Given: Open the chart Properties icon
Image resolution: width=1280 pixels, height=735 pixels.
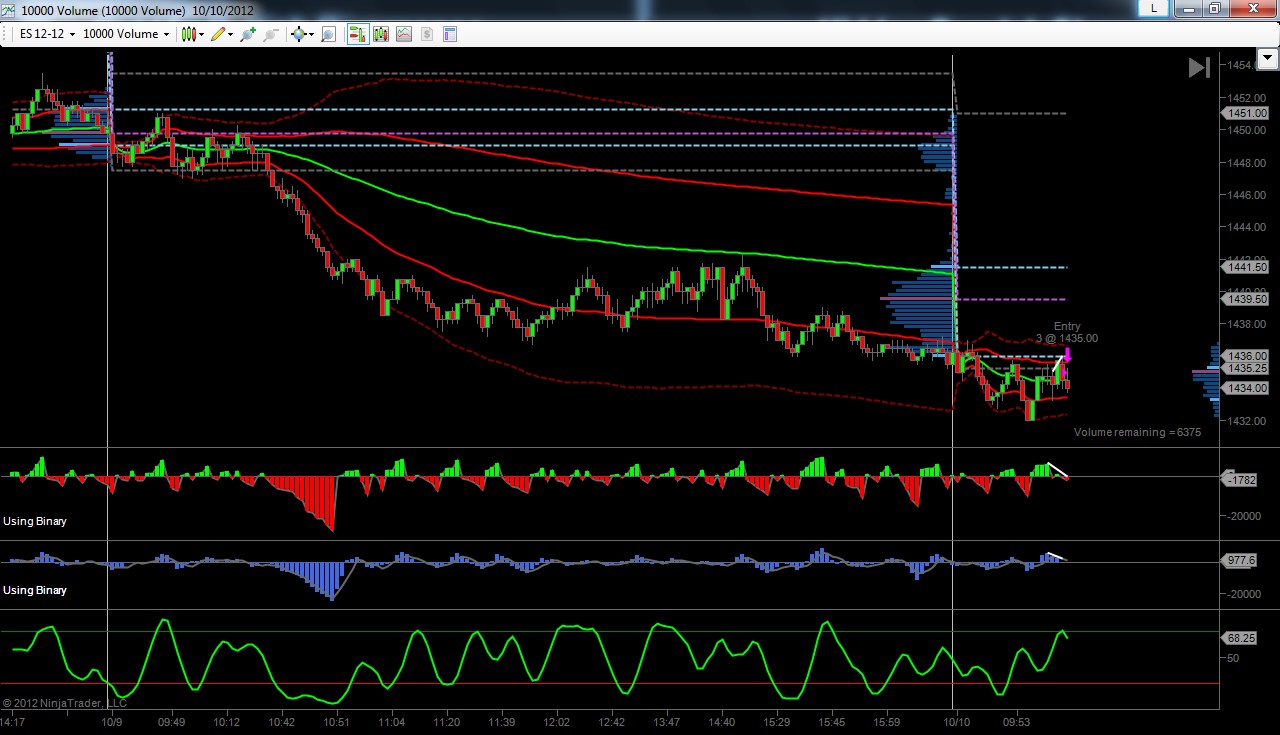Looking at the screenshot, I should coord(450,34).
